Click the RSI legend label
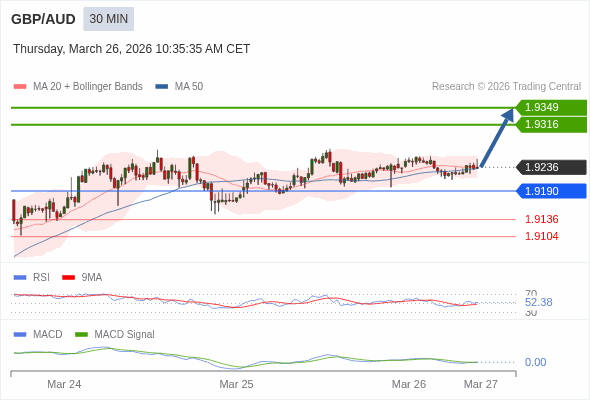 [x=41, y=278]
